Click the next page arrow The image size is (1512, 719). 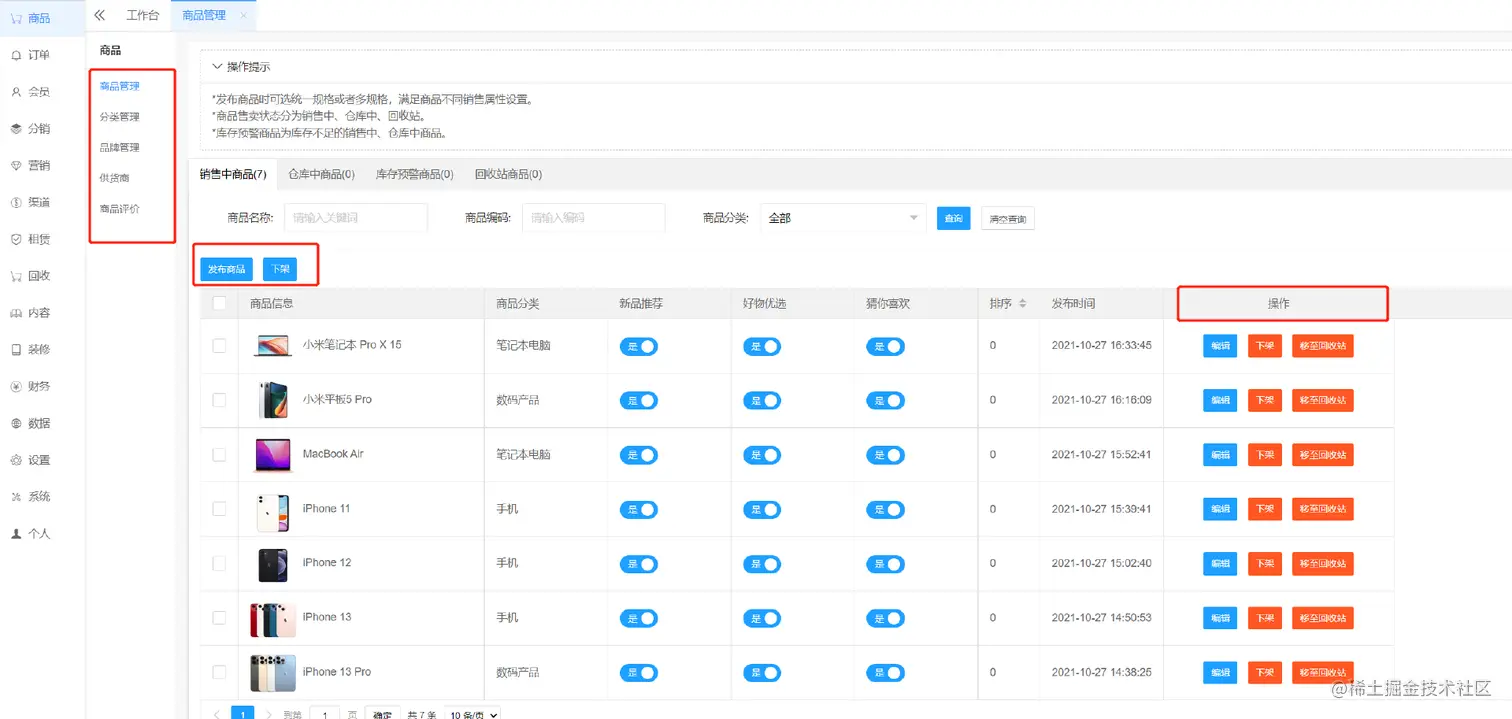pos(268,714)
